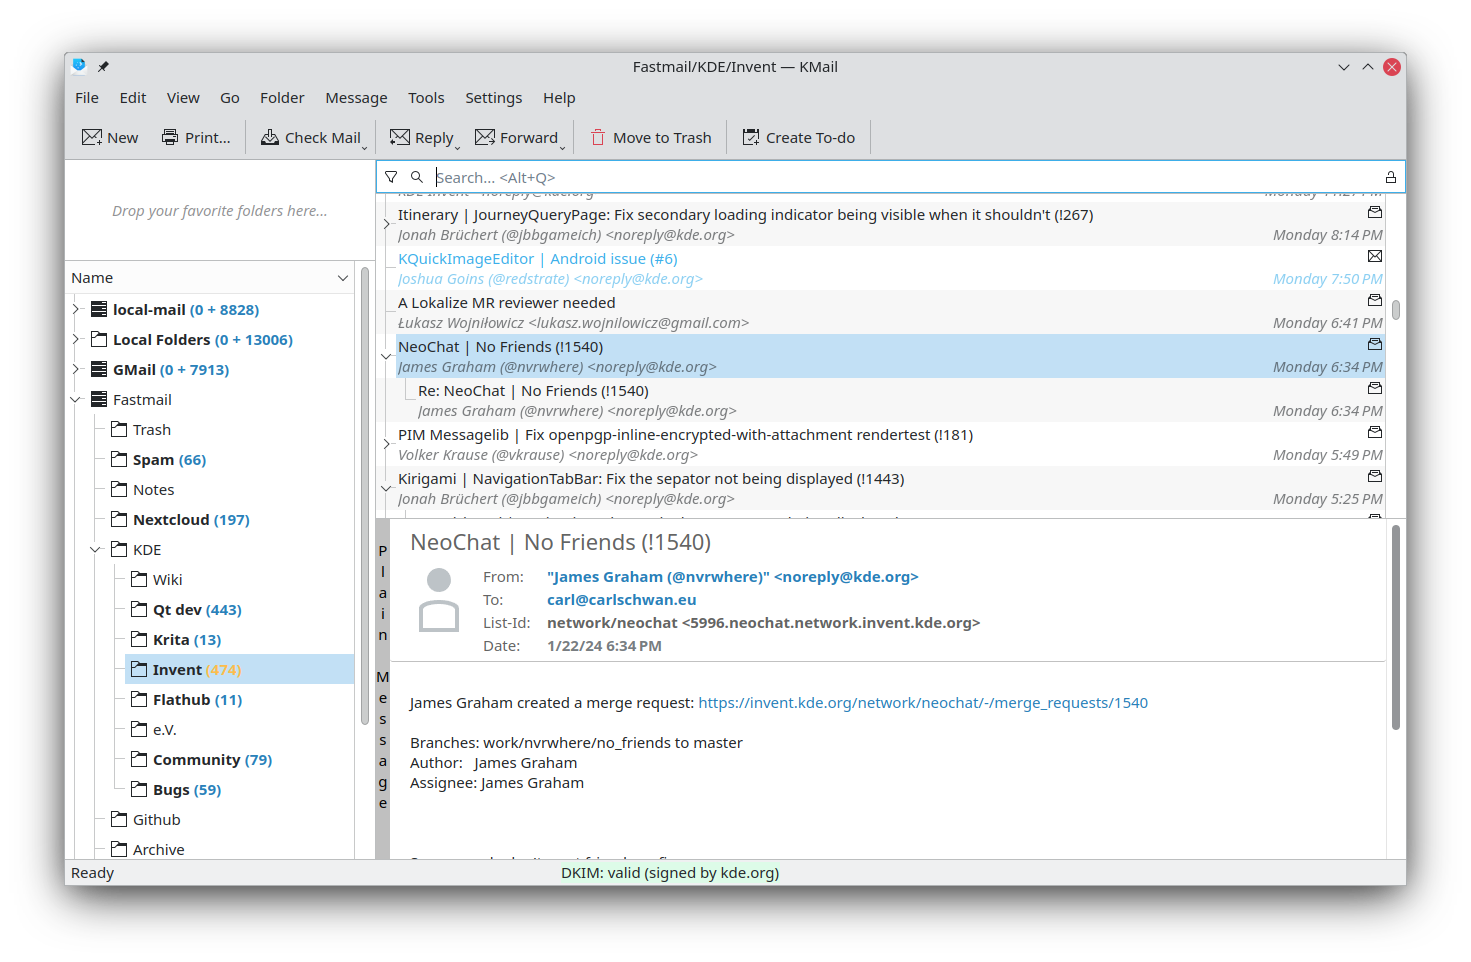Open the NeoChat merge request link

point(923,702)
